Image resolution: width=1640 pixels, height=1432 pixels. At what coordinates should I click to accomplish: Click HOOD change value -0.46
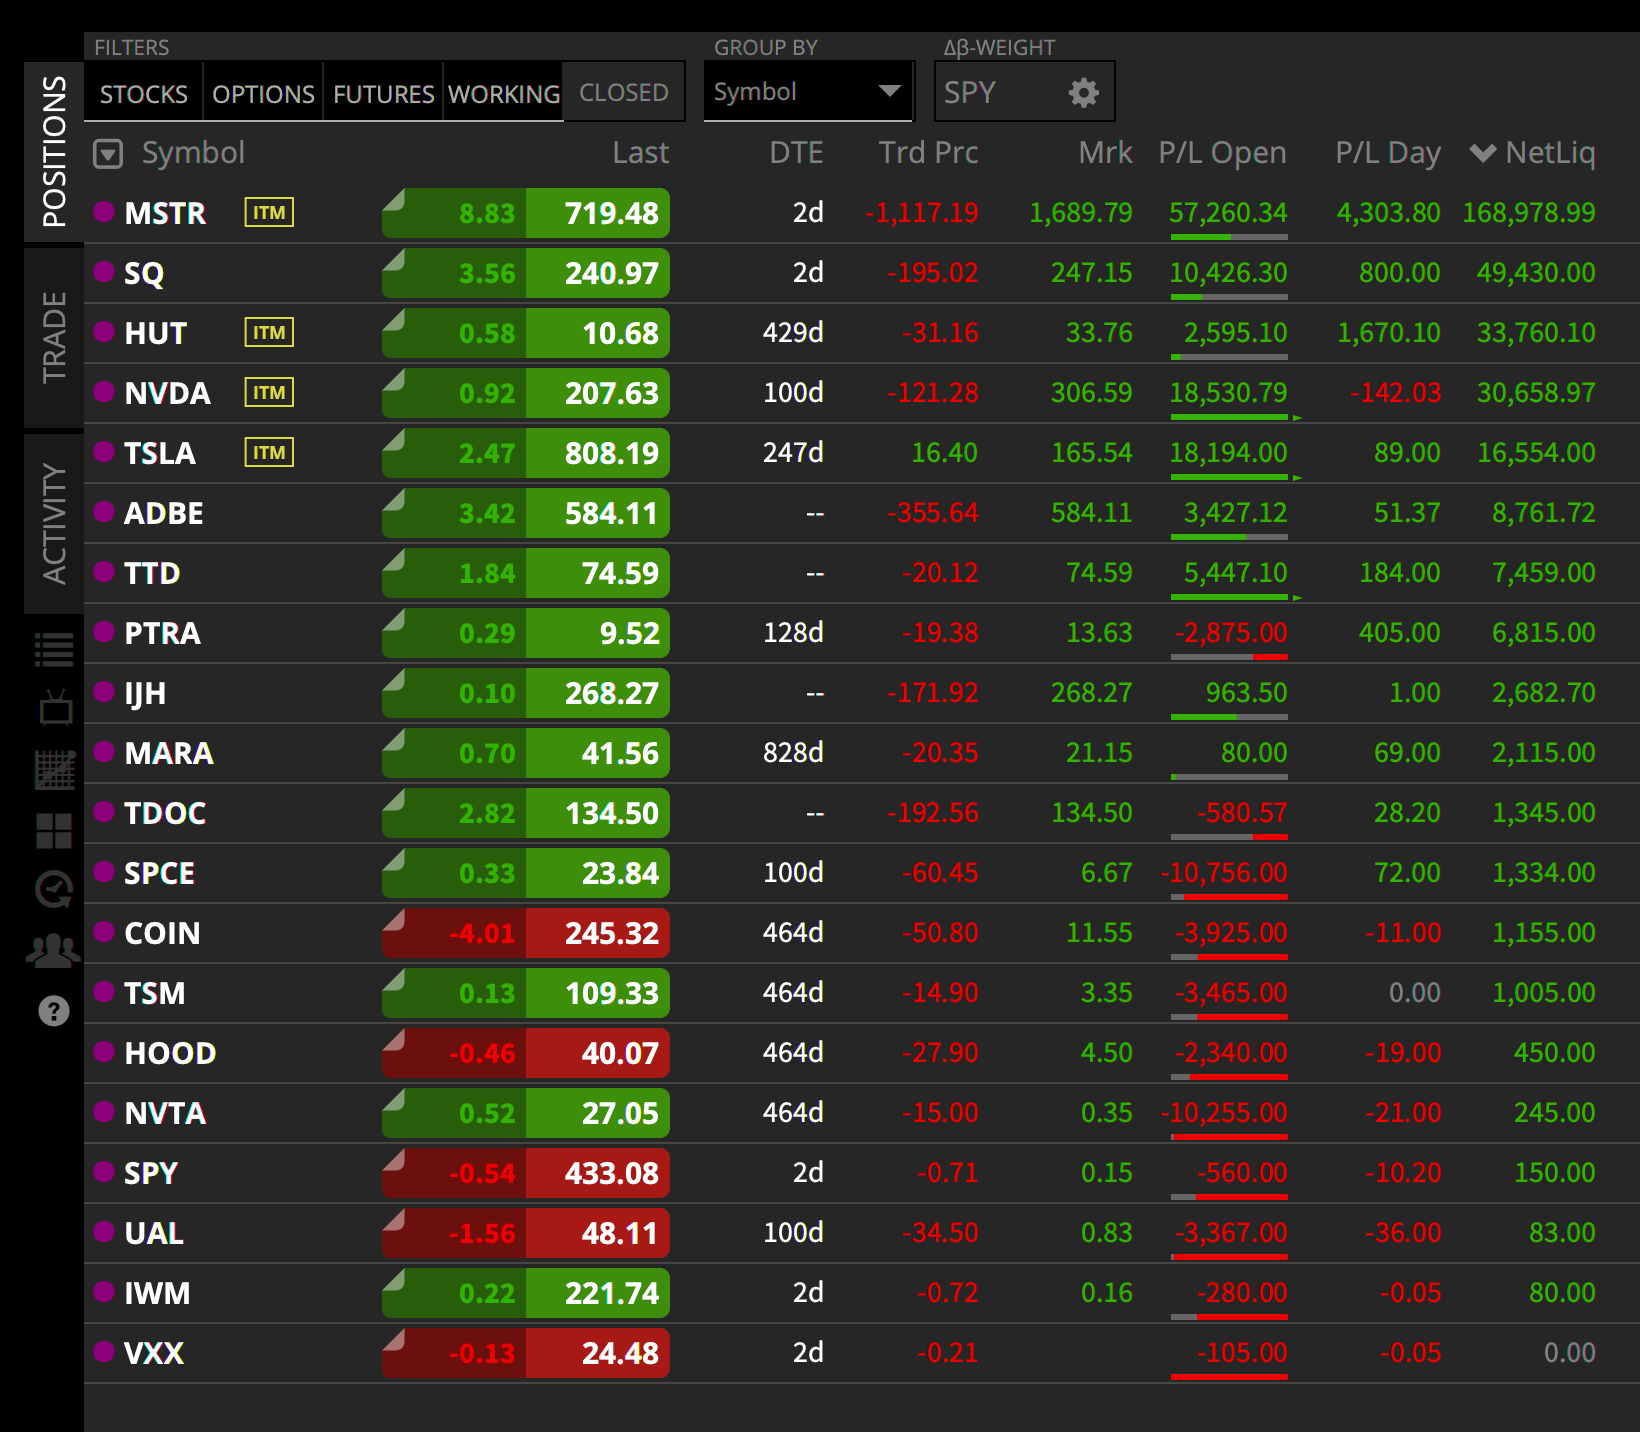(x=482, y=1053)
